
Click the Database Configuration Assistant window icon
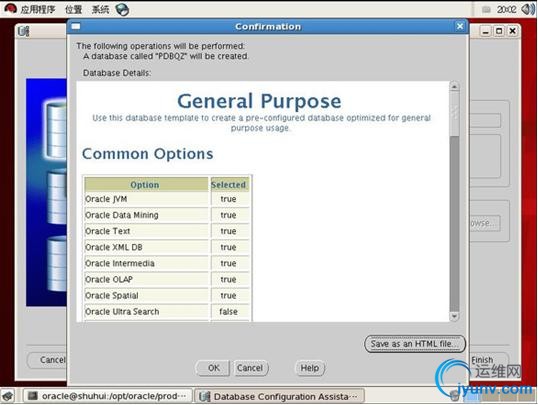click(x=24, y=32)
